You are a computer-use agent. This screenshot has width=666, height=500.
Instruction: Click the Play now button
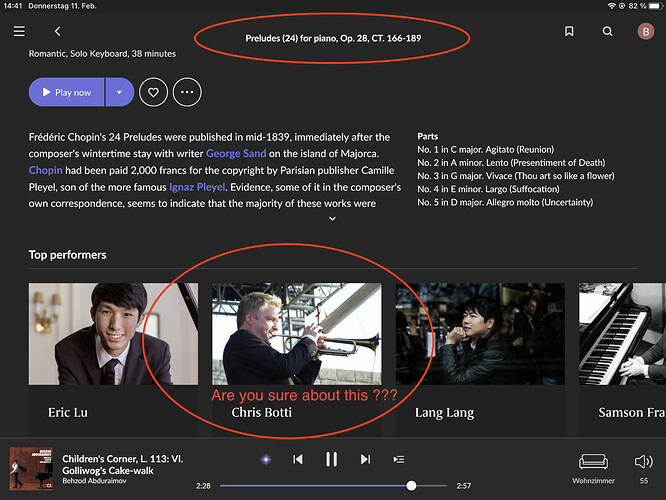(66, 92)
